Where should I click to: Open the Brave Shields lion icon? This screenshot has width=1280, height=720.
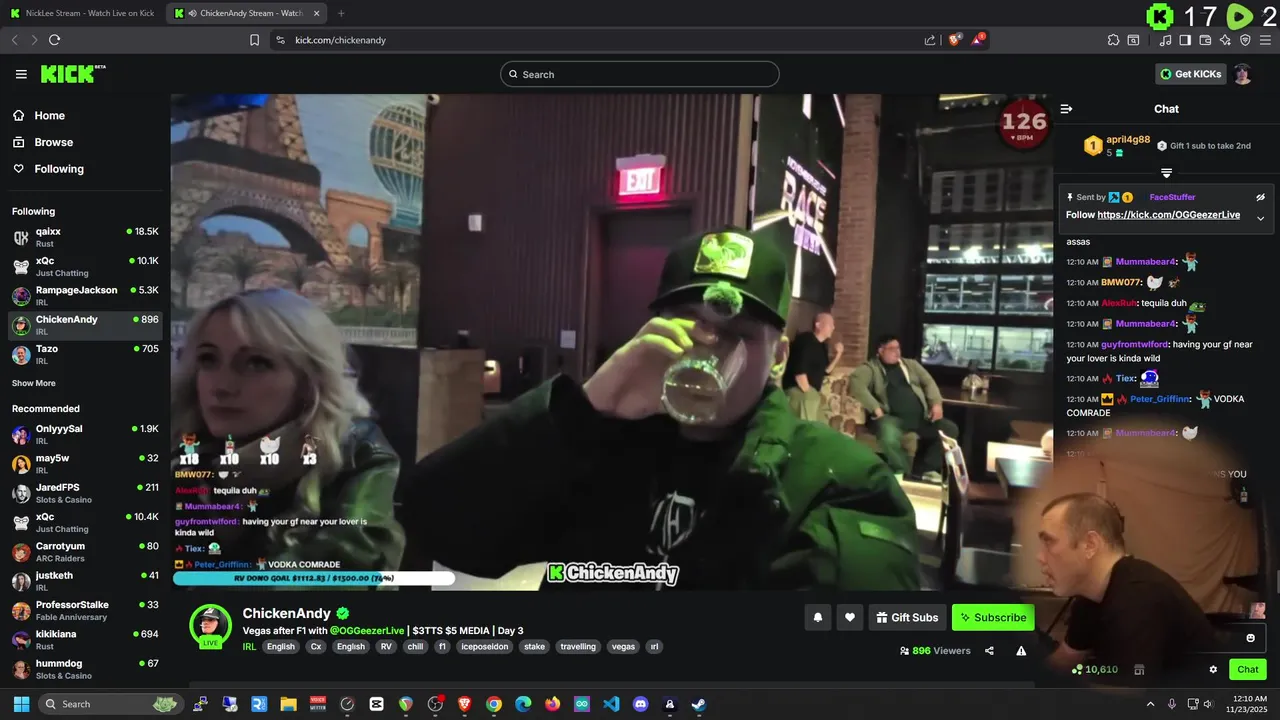[955, 40]
